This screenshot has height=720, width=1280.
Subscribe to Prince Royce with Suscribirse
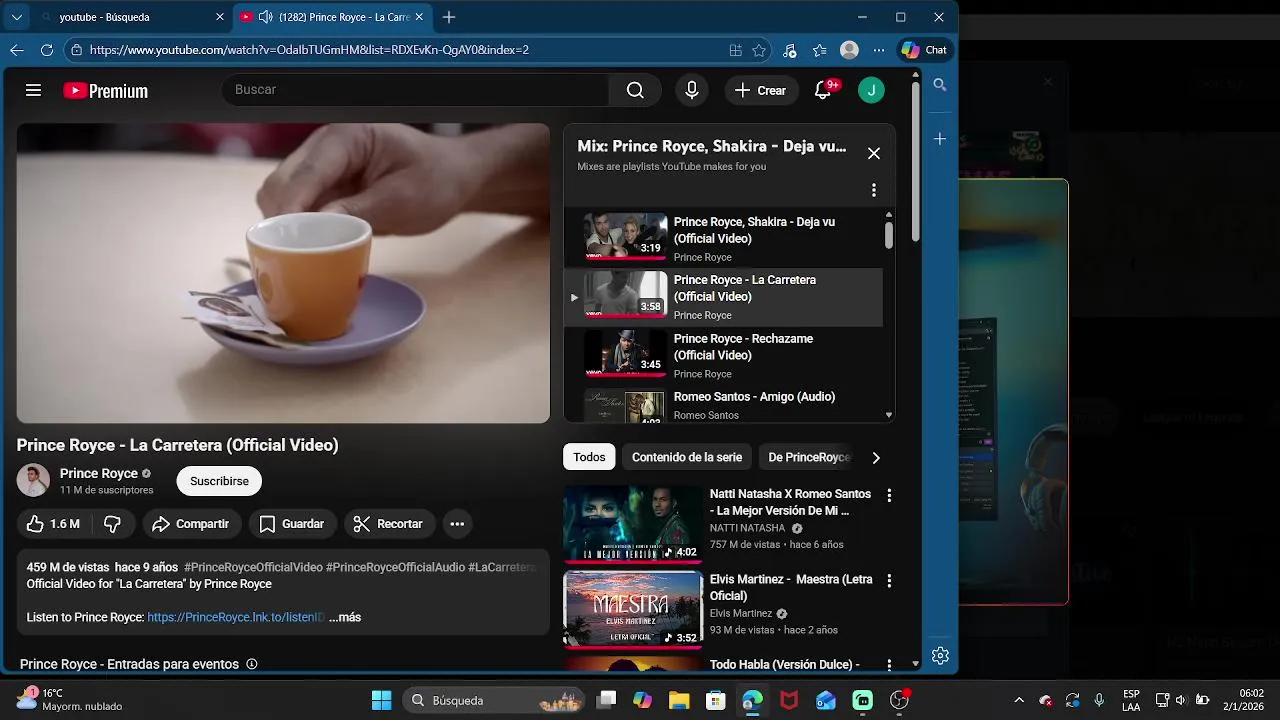[x=219, y=481]
